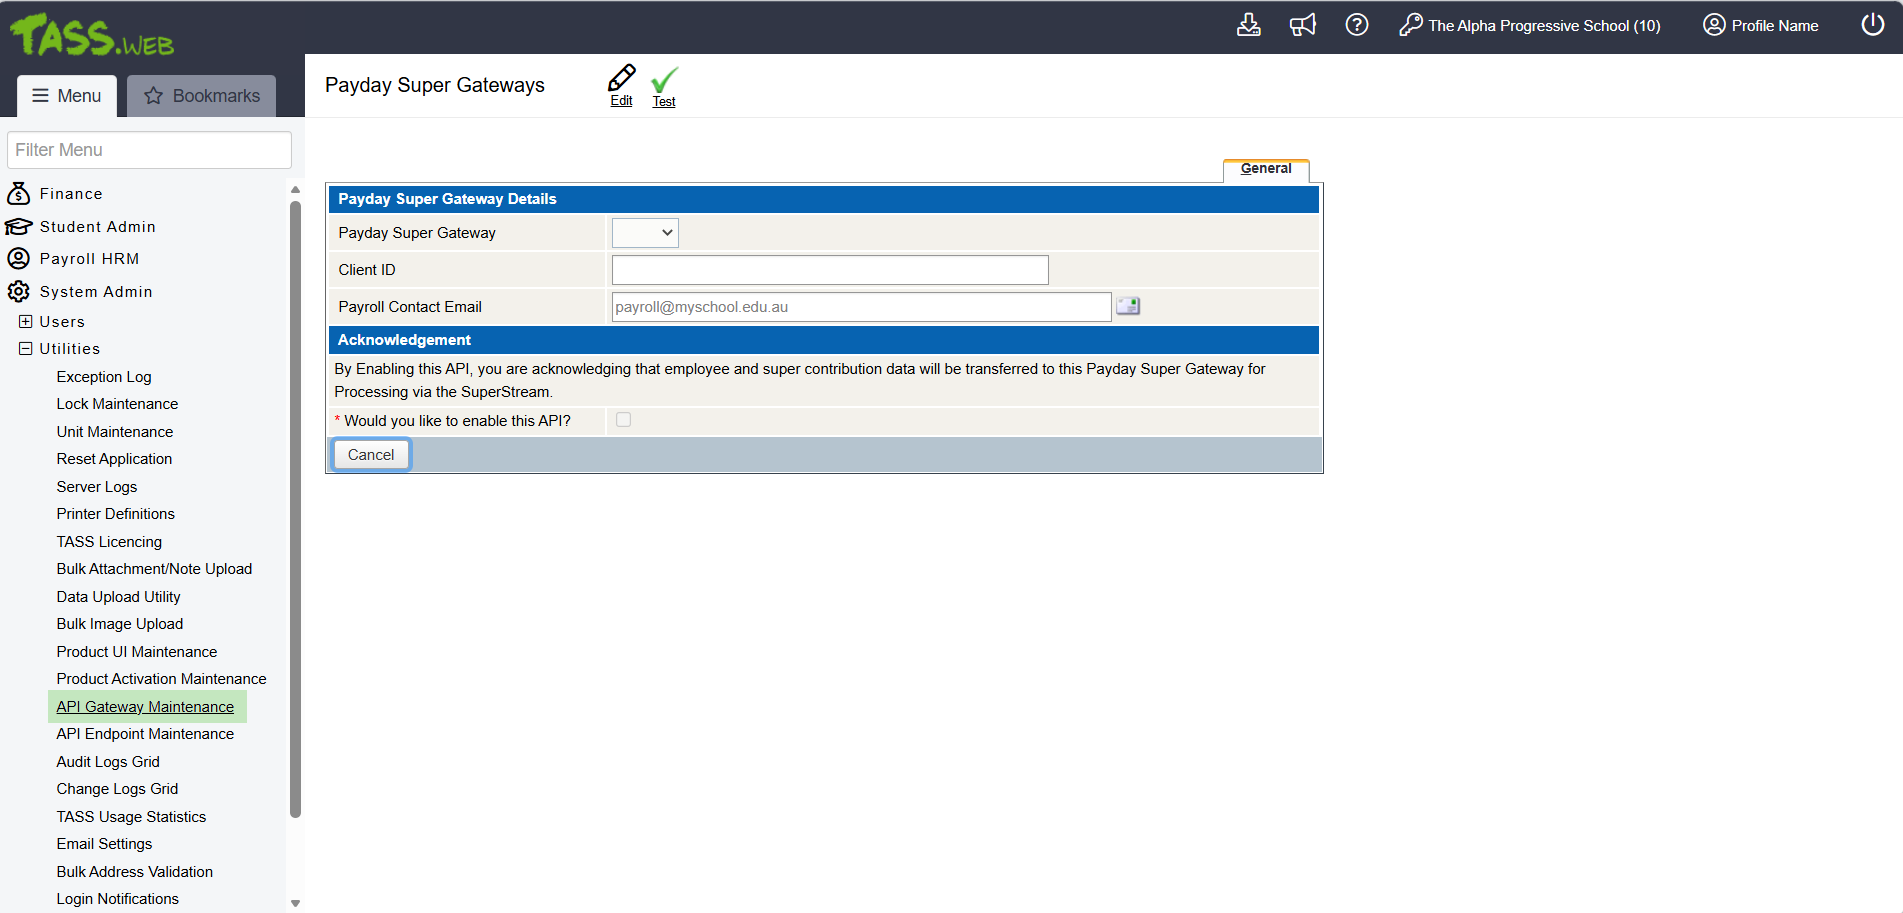
Task: Open the downloads tray icon
Action: tap(1249, 25)
